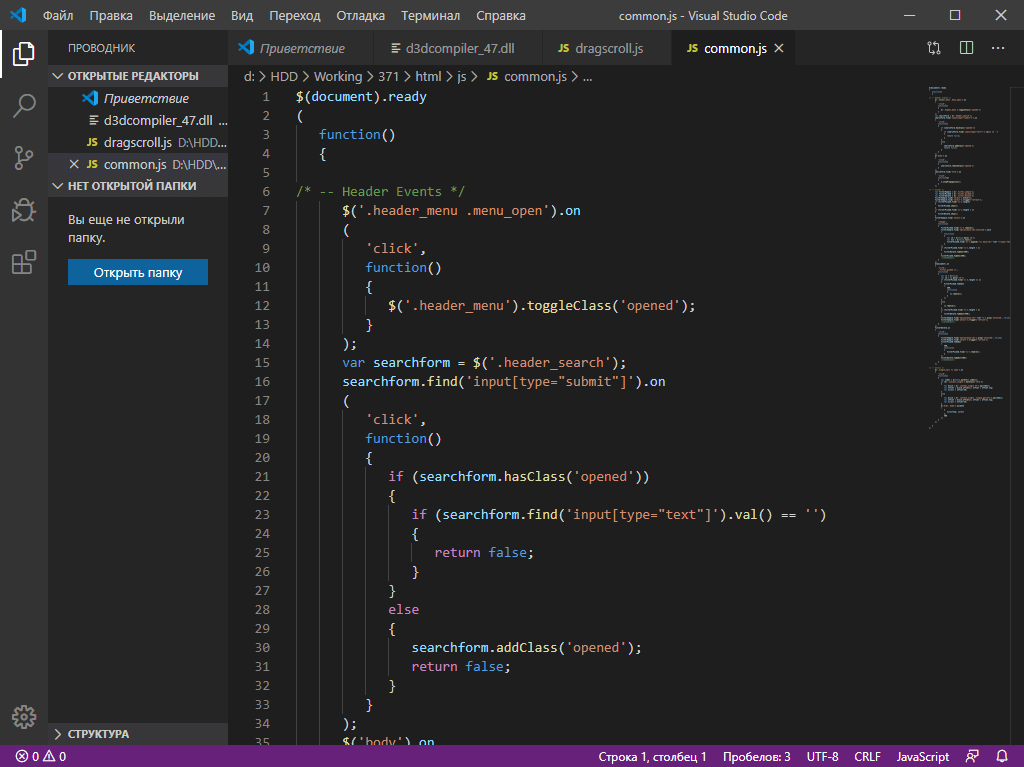Click the 'd:' breadcrumb segment
The height and width of the screenshot is (767, 1024).
click(249, 76)
